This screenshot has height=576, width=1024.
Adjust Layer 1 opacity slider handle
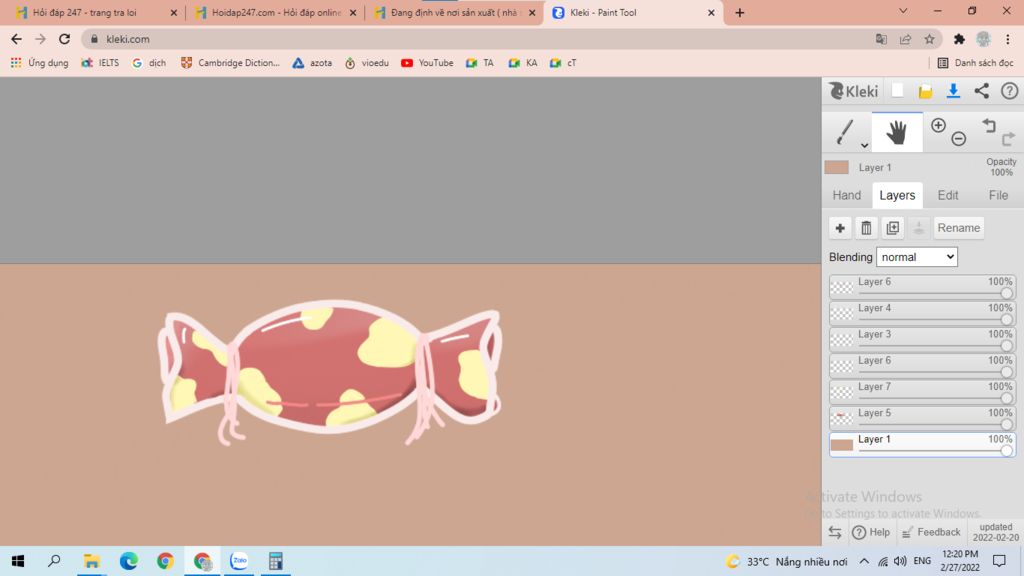pyautogui.click(x=1006, y=451)
